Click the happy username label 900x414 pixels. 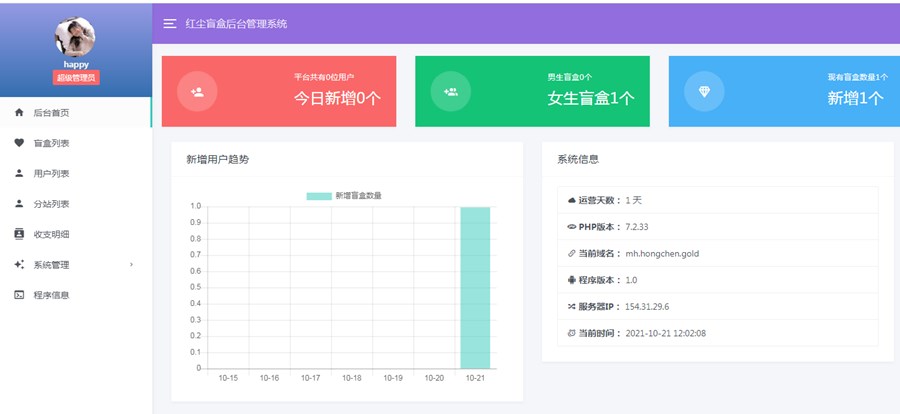coord(76,64)
